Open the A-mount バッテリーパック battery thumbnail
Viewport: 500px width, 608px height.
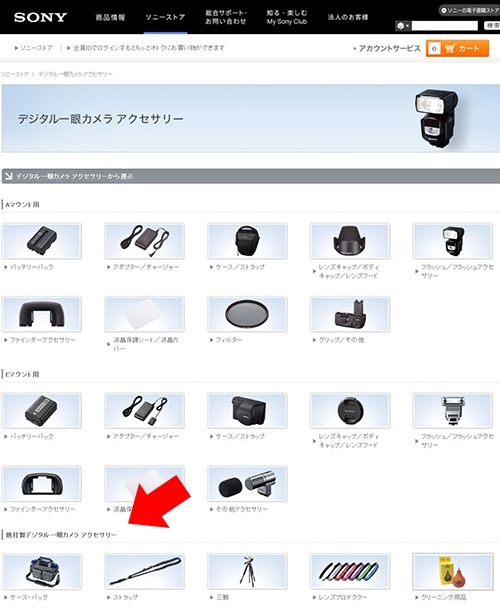[x=42, y=241]
